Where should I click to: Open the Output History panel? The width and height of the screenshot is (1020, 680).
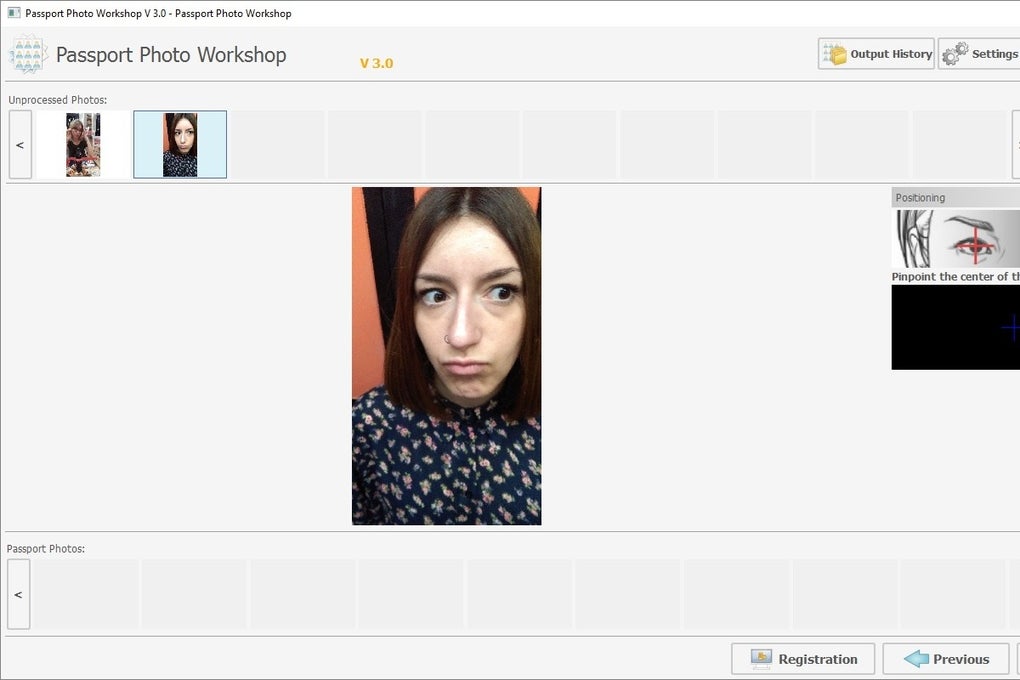coord(876,53)
